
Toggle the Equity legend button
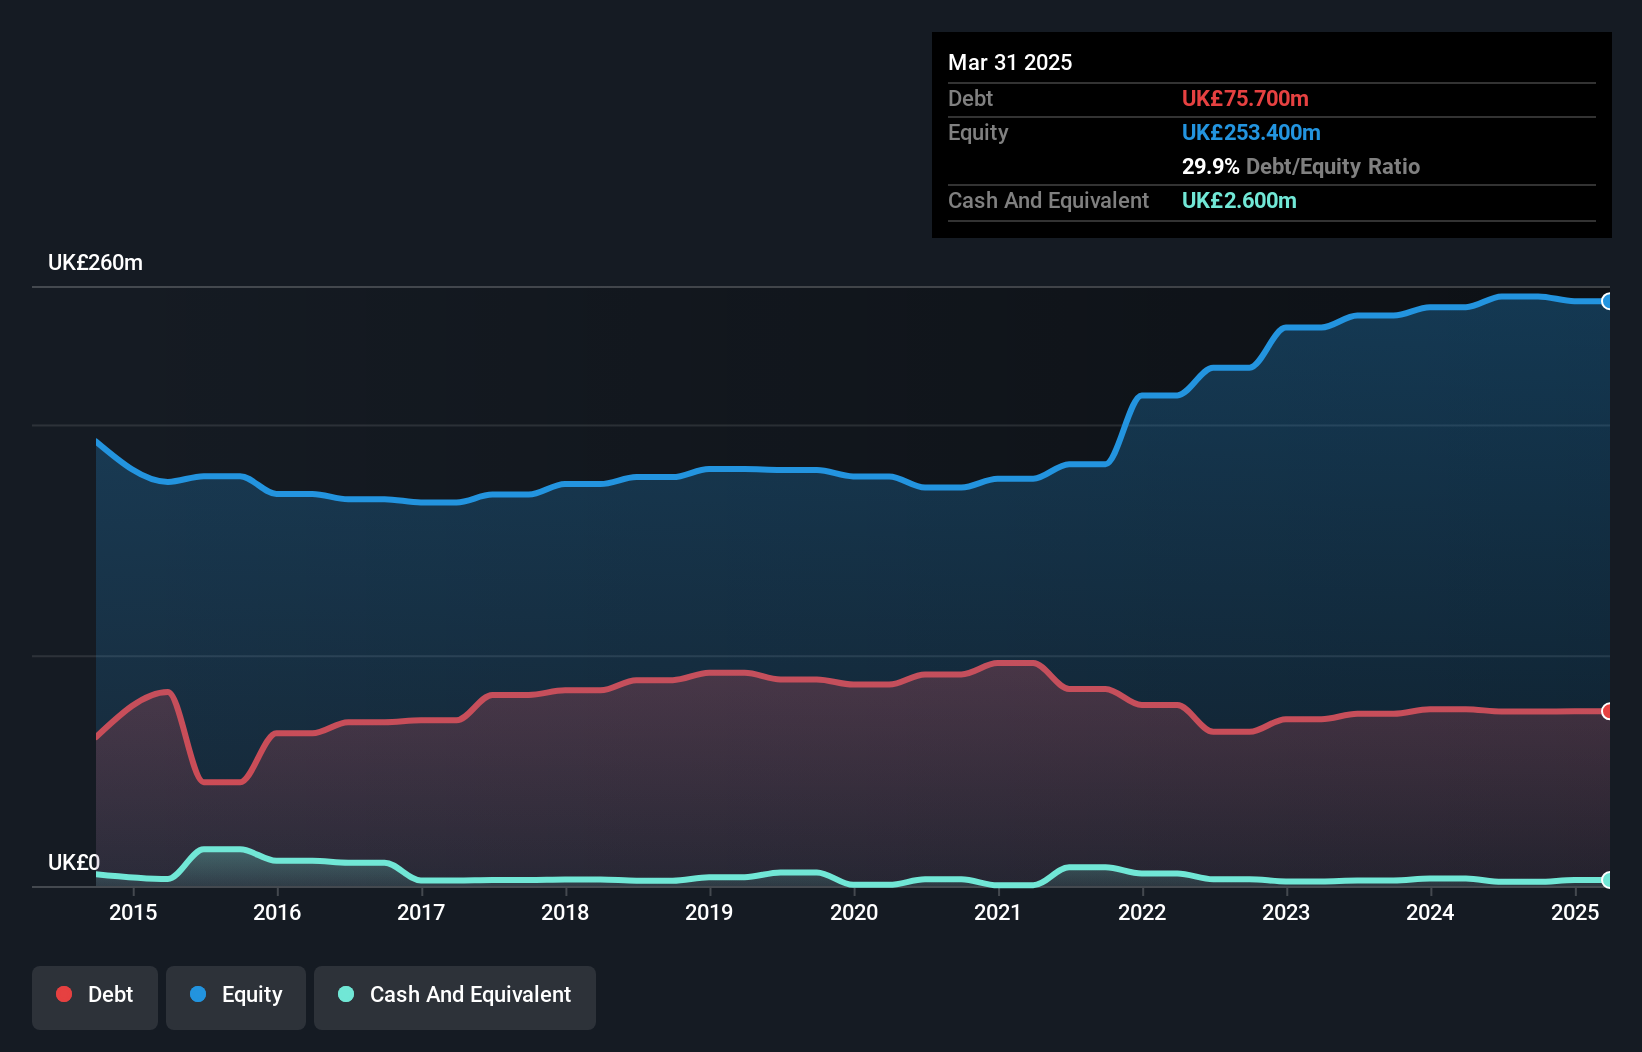[236, 997]
